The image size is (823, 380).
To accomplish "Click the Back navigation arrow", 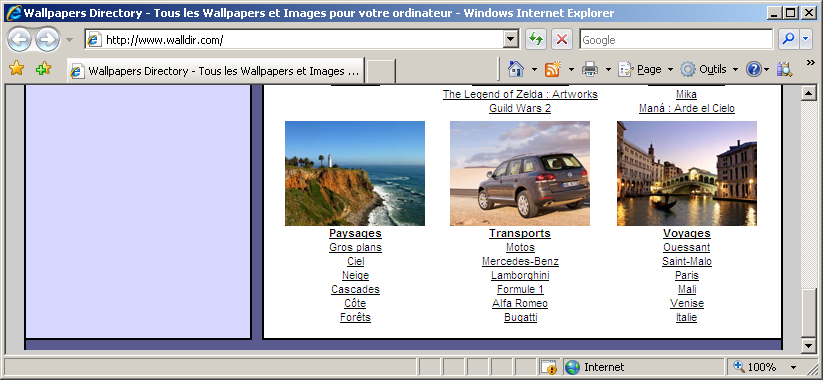I will (x=19, y=39).
